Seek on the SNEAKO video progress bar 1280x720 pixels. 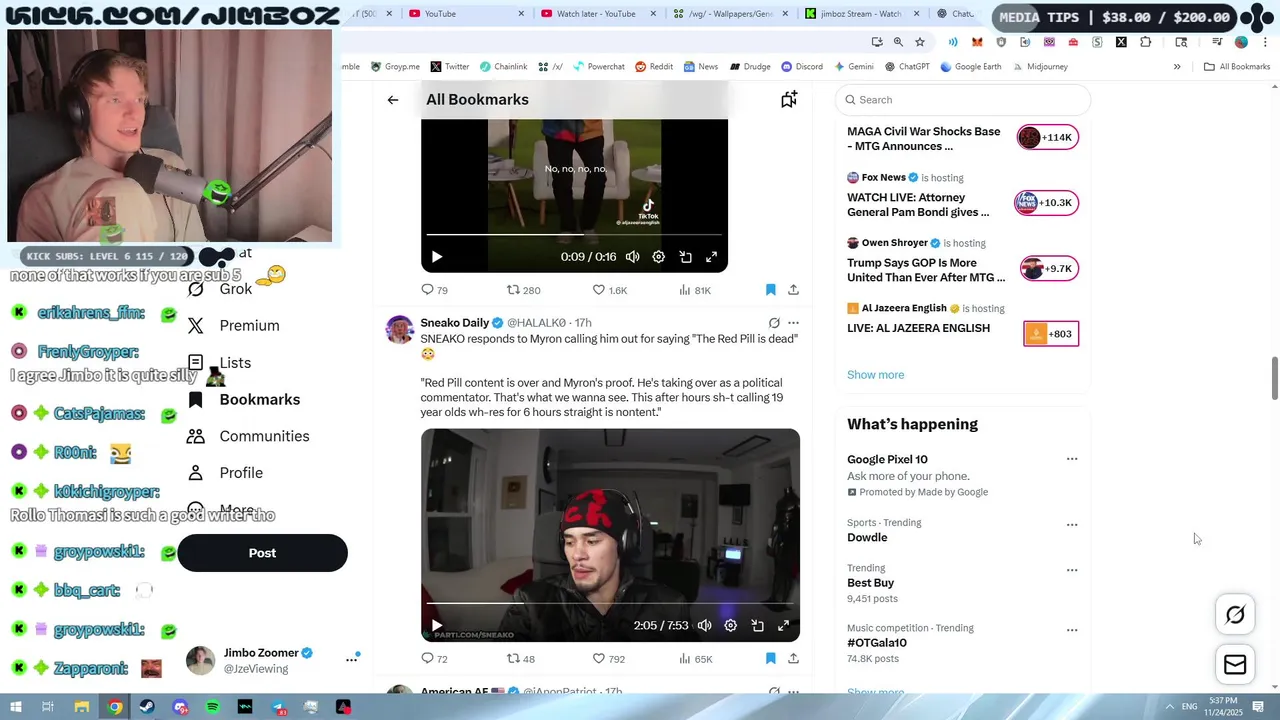click(610, 603)
